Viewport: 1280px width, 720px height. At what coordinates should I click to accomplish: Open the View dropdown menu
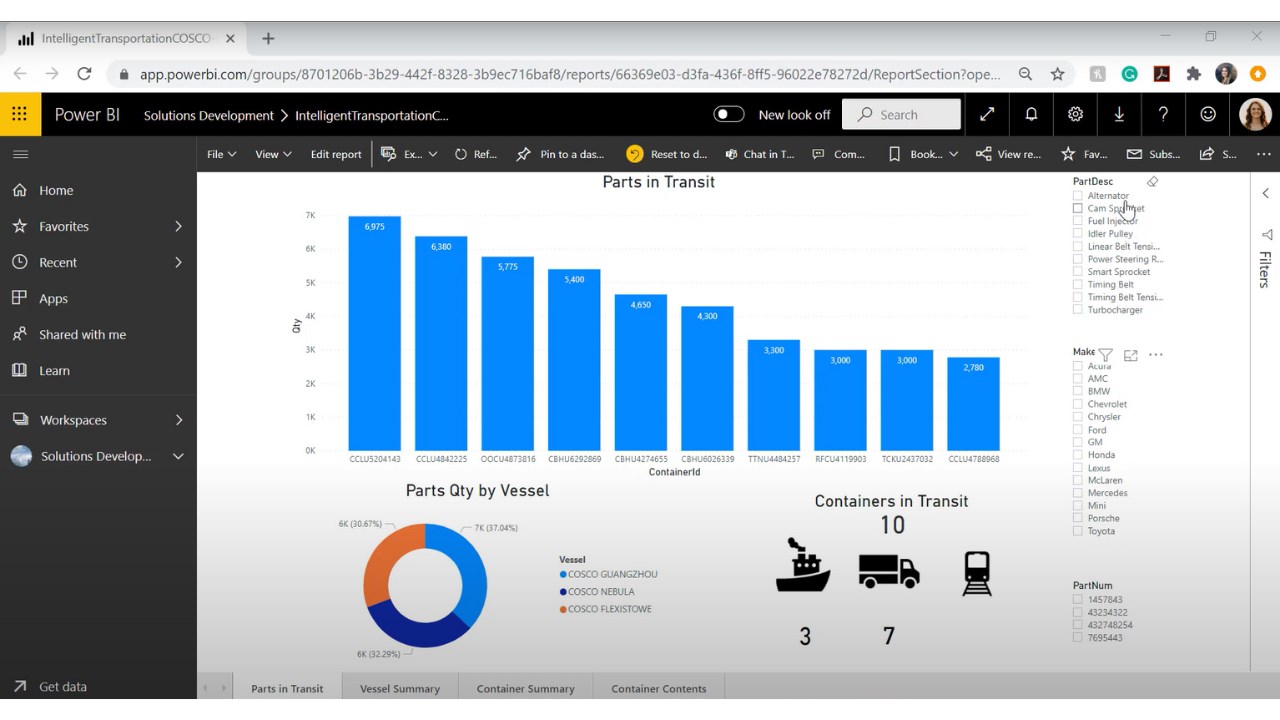(x=273, y=154)
